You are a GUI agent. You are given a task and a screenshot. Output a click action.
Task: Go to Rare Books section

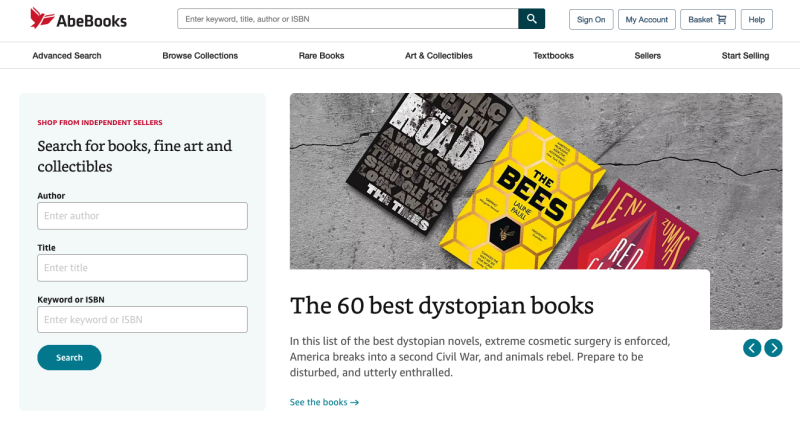321,56
